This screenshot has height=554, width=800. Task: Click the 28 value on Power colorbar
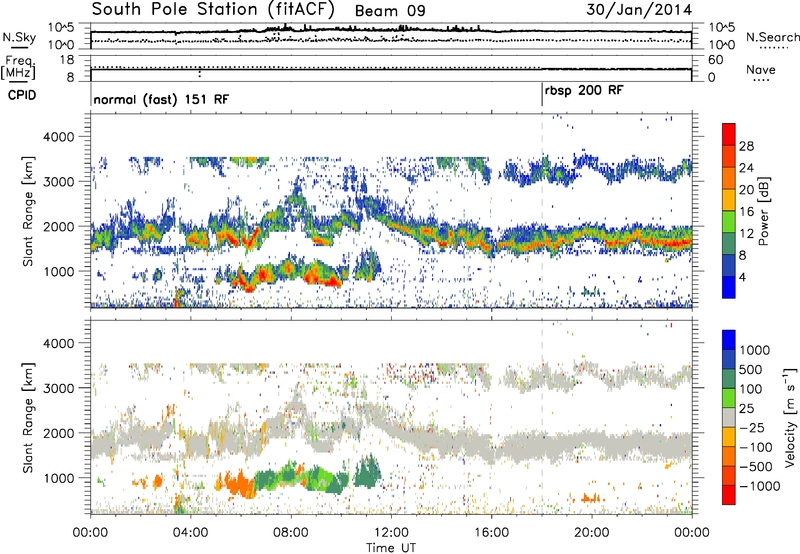point(746,146)
